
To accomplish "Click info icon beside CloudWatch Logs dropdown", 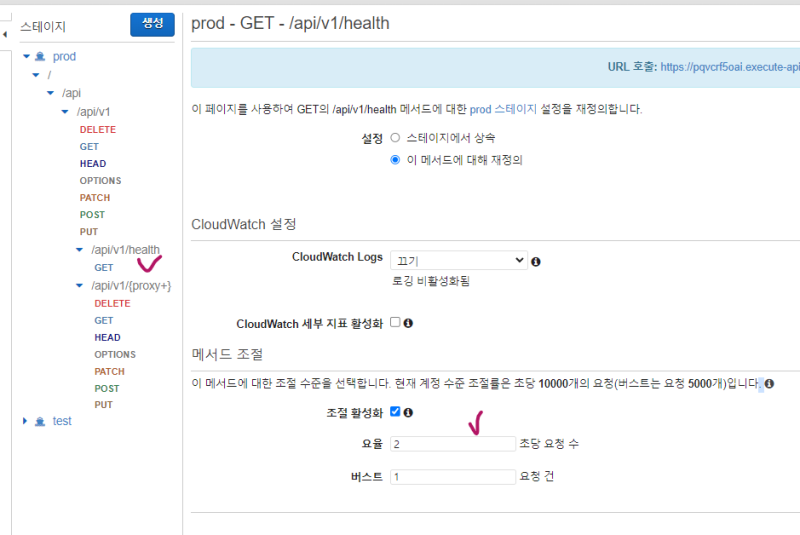I will click(x=536, y=262).
